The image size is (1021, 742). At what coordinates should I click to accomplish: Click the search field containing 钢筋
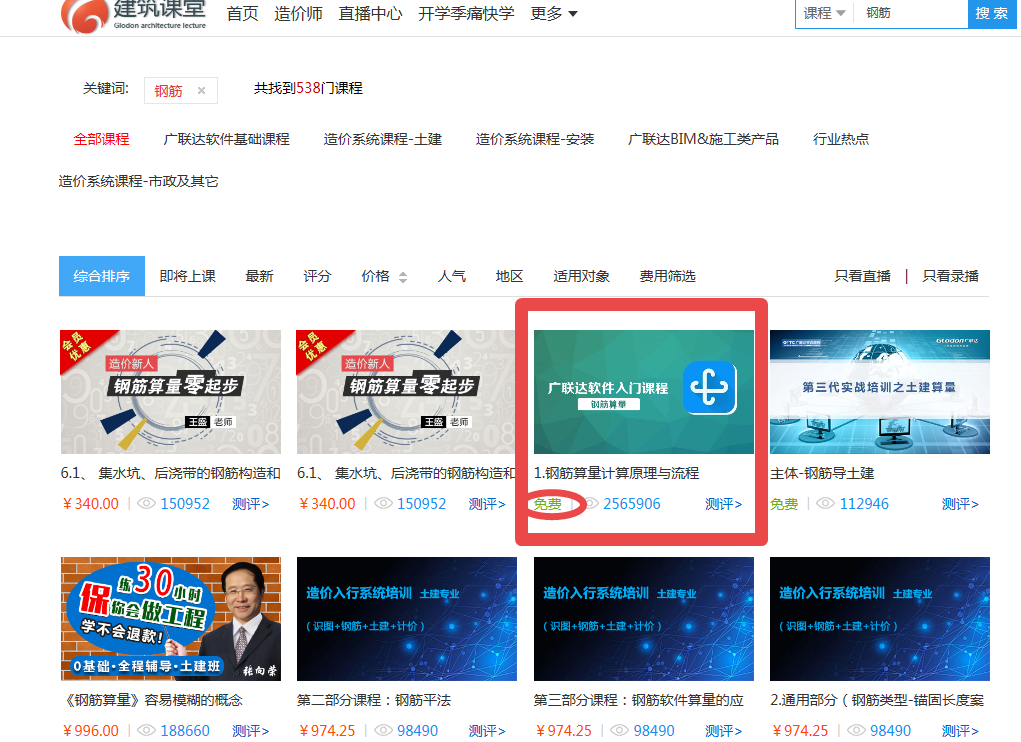[912, 13]
